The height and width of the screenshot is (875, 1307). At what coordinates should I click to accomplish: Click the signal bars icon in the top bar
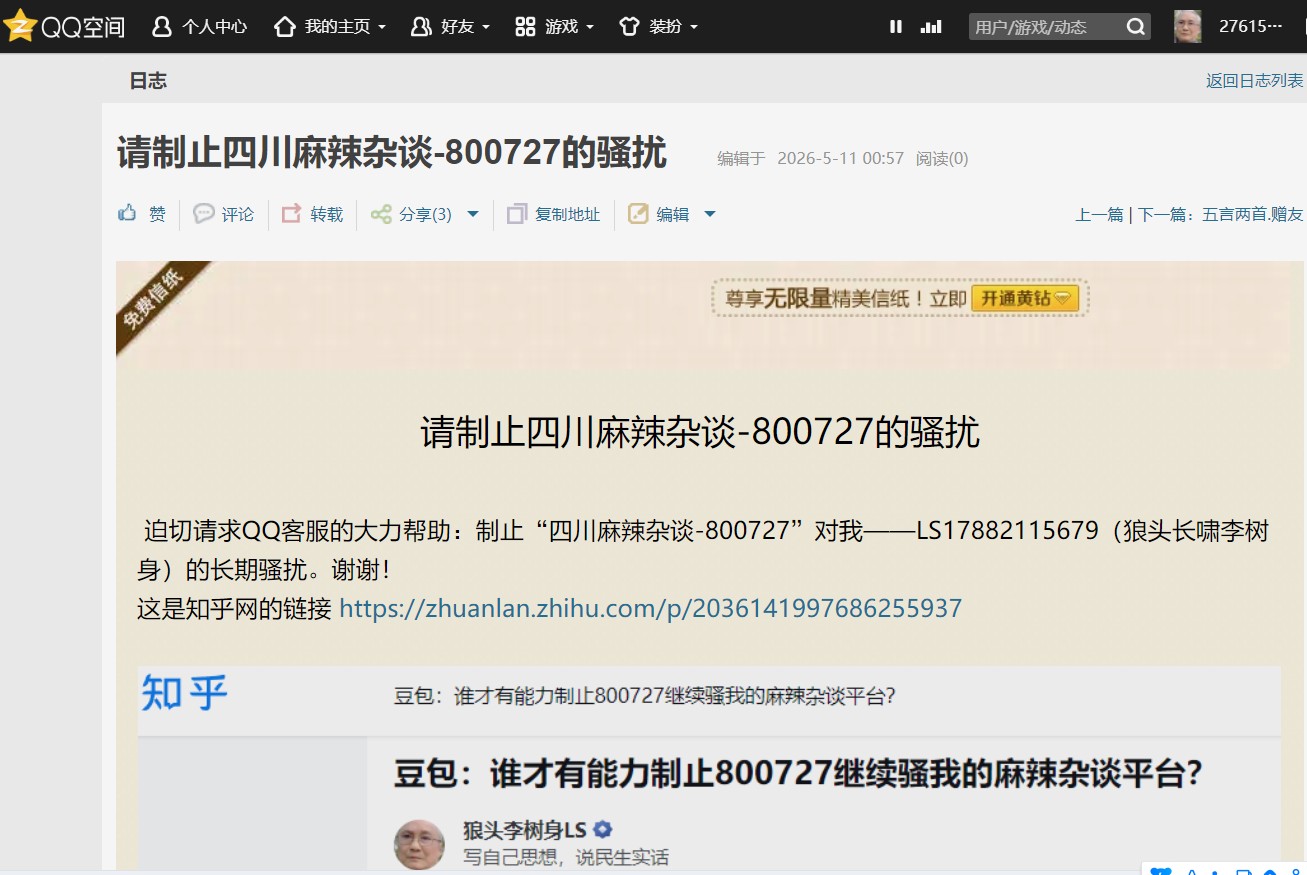coord(931,27)
